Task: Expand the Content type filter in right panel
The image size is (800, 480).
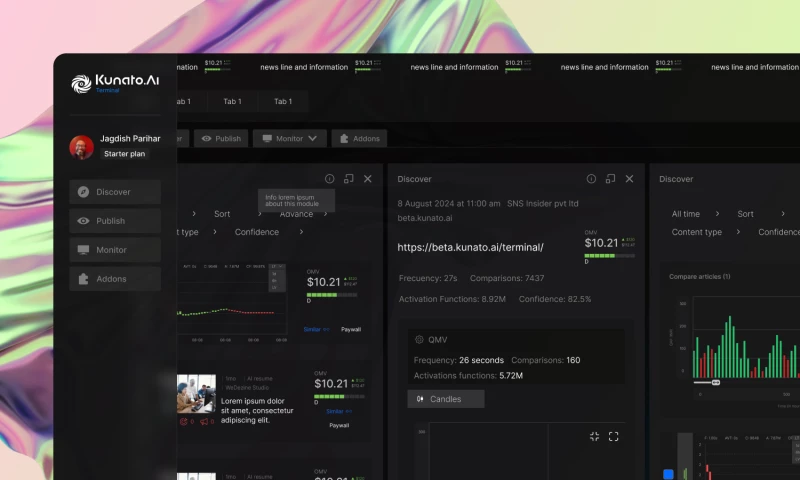Action: point(710,232)
